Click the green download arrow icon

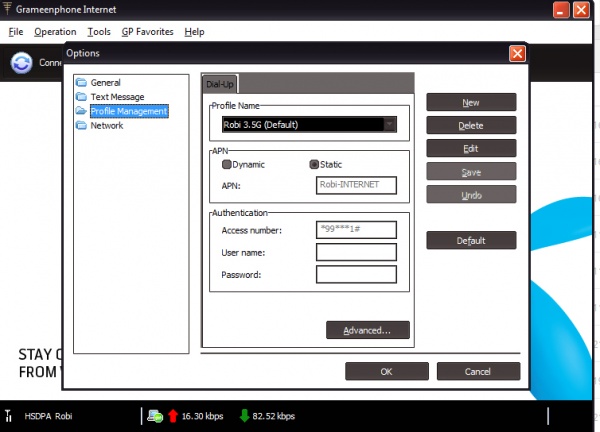click(244, 416)
